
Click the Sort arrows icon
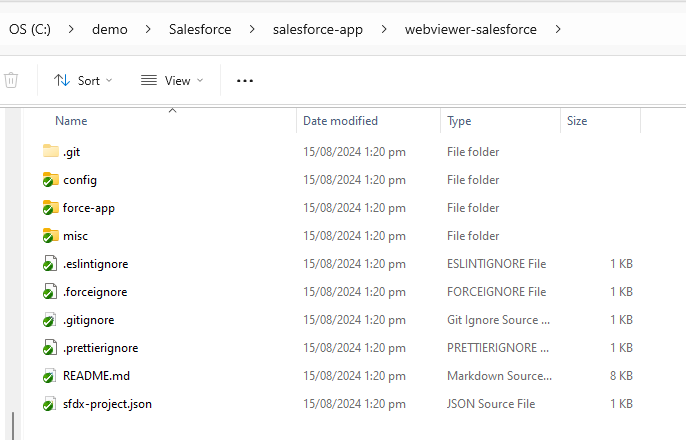pyautogui.click(x=62, y=80)
